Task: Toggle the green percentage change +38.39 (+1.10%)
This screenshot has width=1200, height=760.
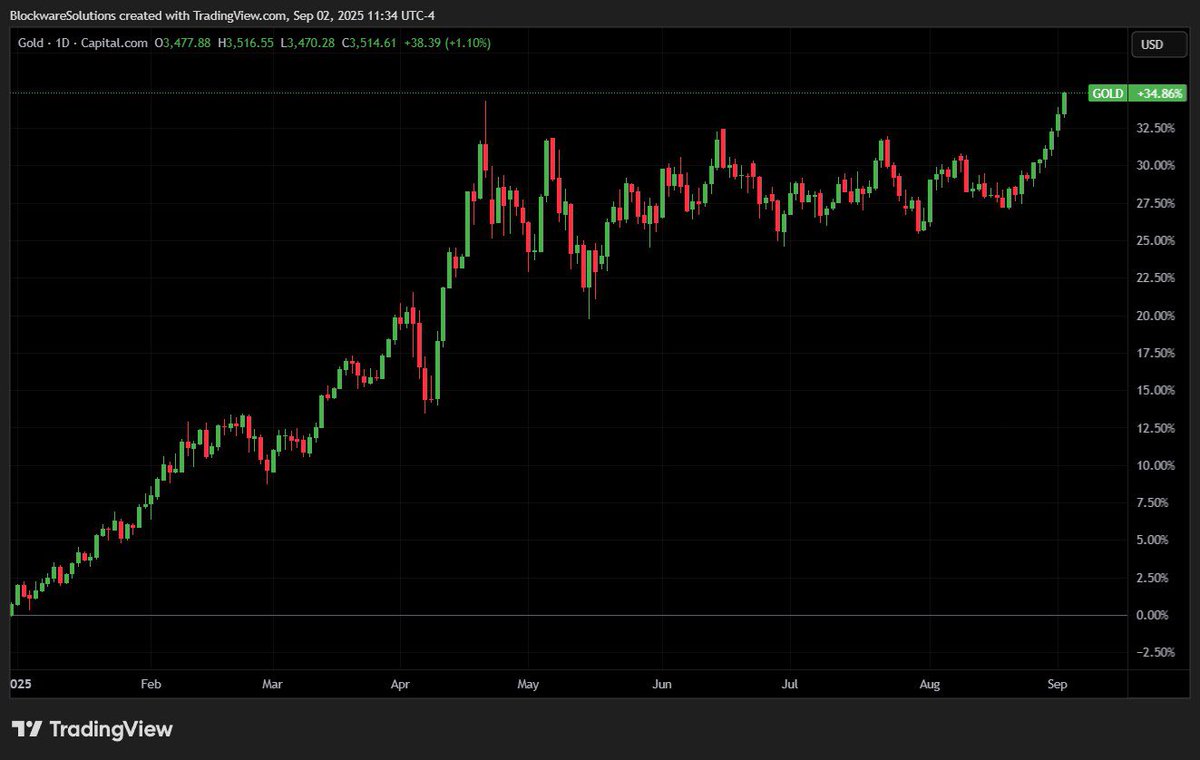Action: [449, 43]
